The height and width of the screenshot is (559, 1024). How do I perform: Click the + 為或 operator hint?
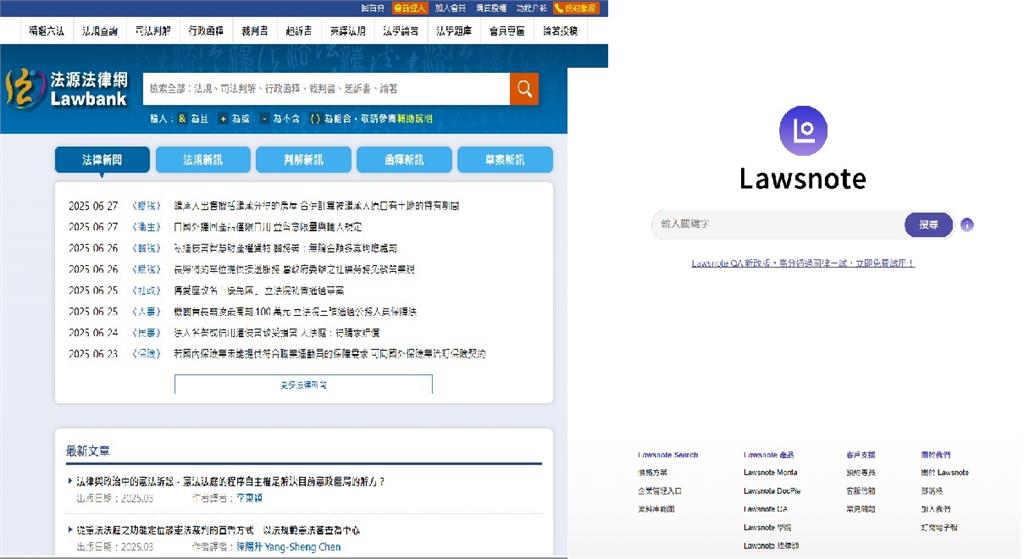pyautogui.click(x=234, y=118)
